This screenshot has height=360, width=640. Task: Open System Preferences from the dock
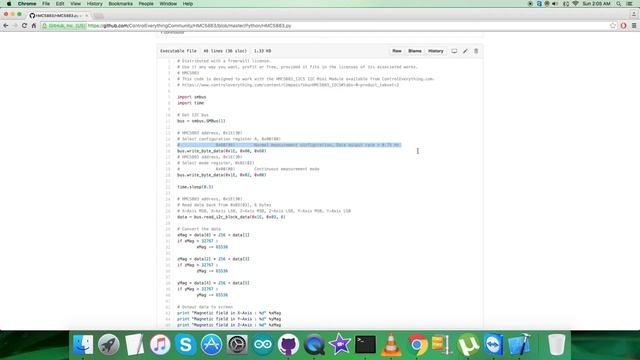click(237, 345)
